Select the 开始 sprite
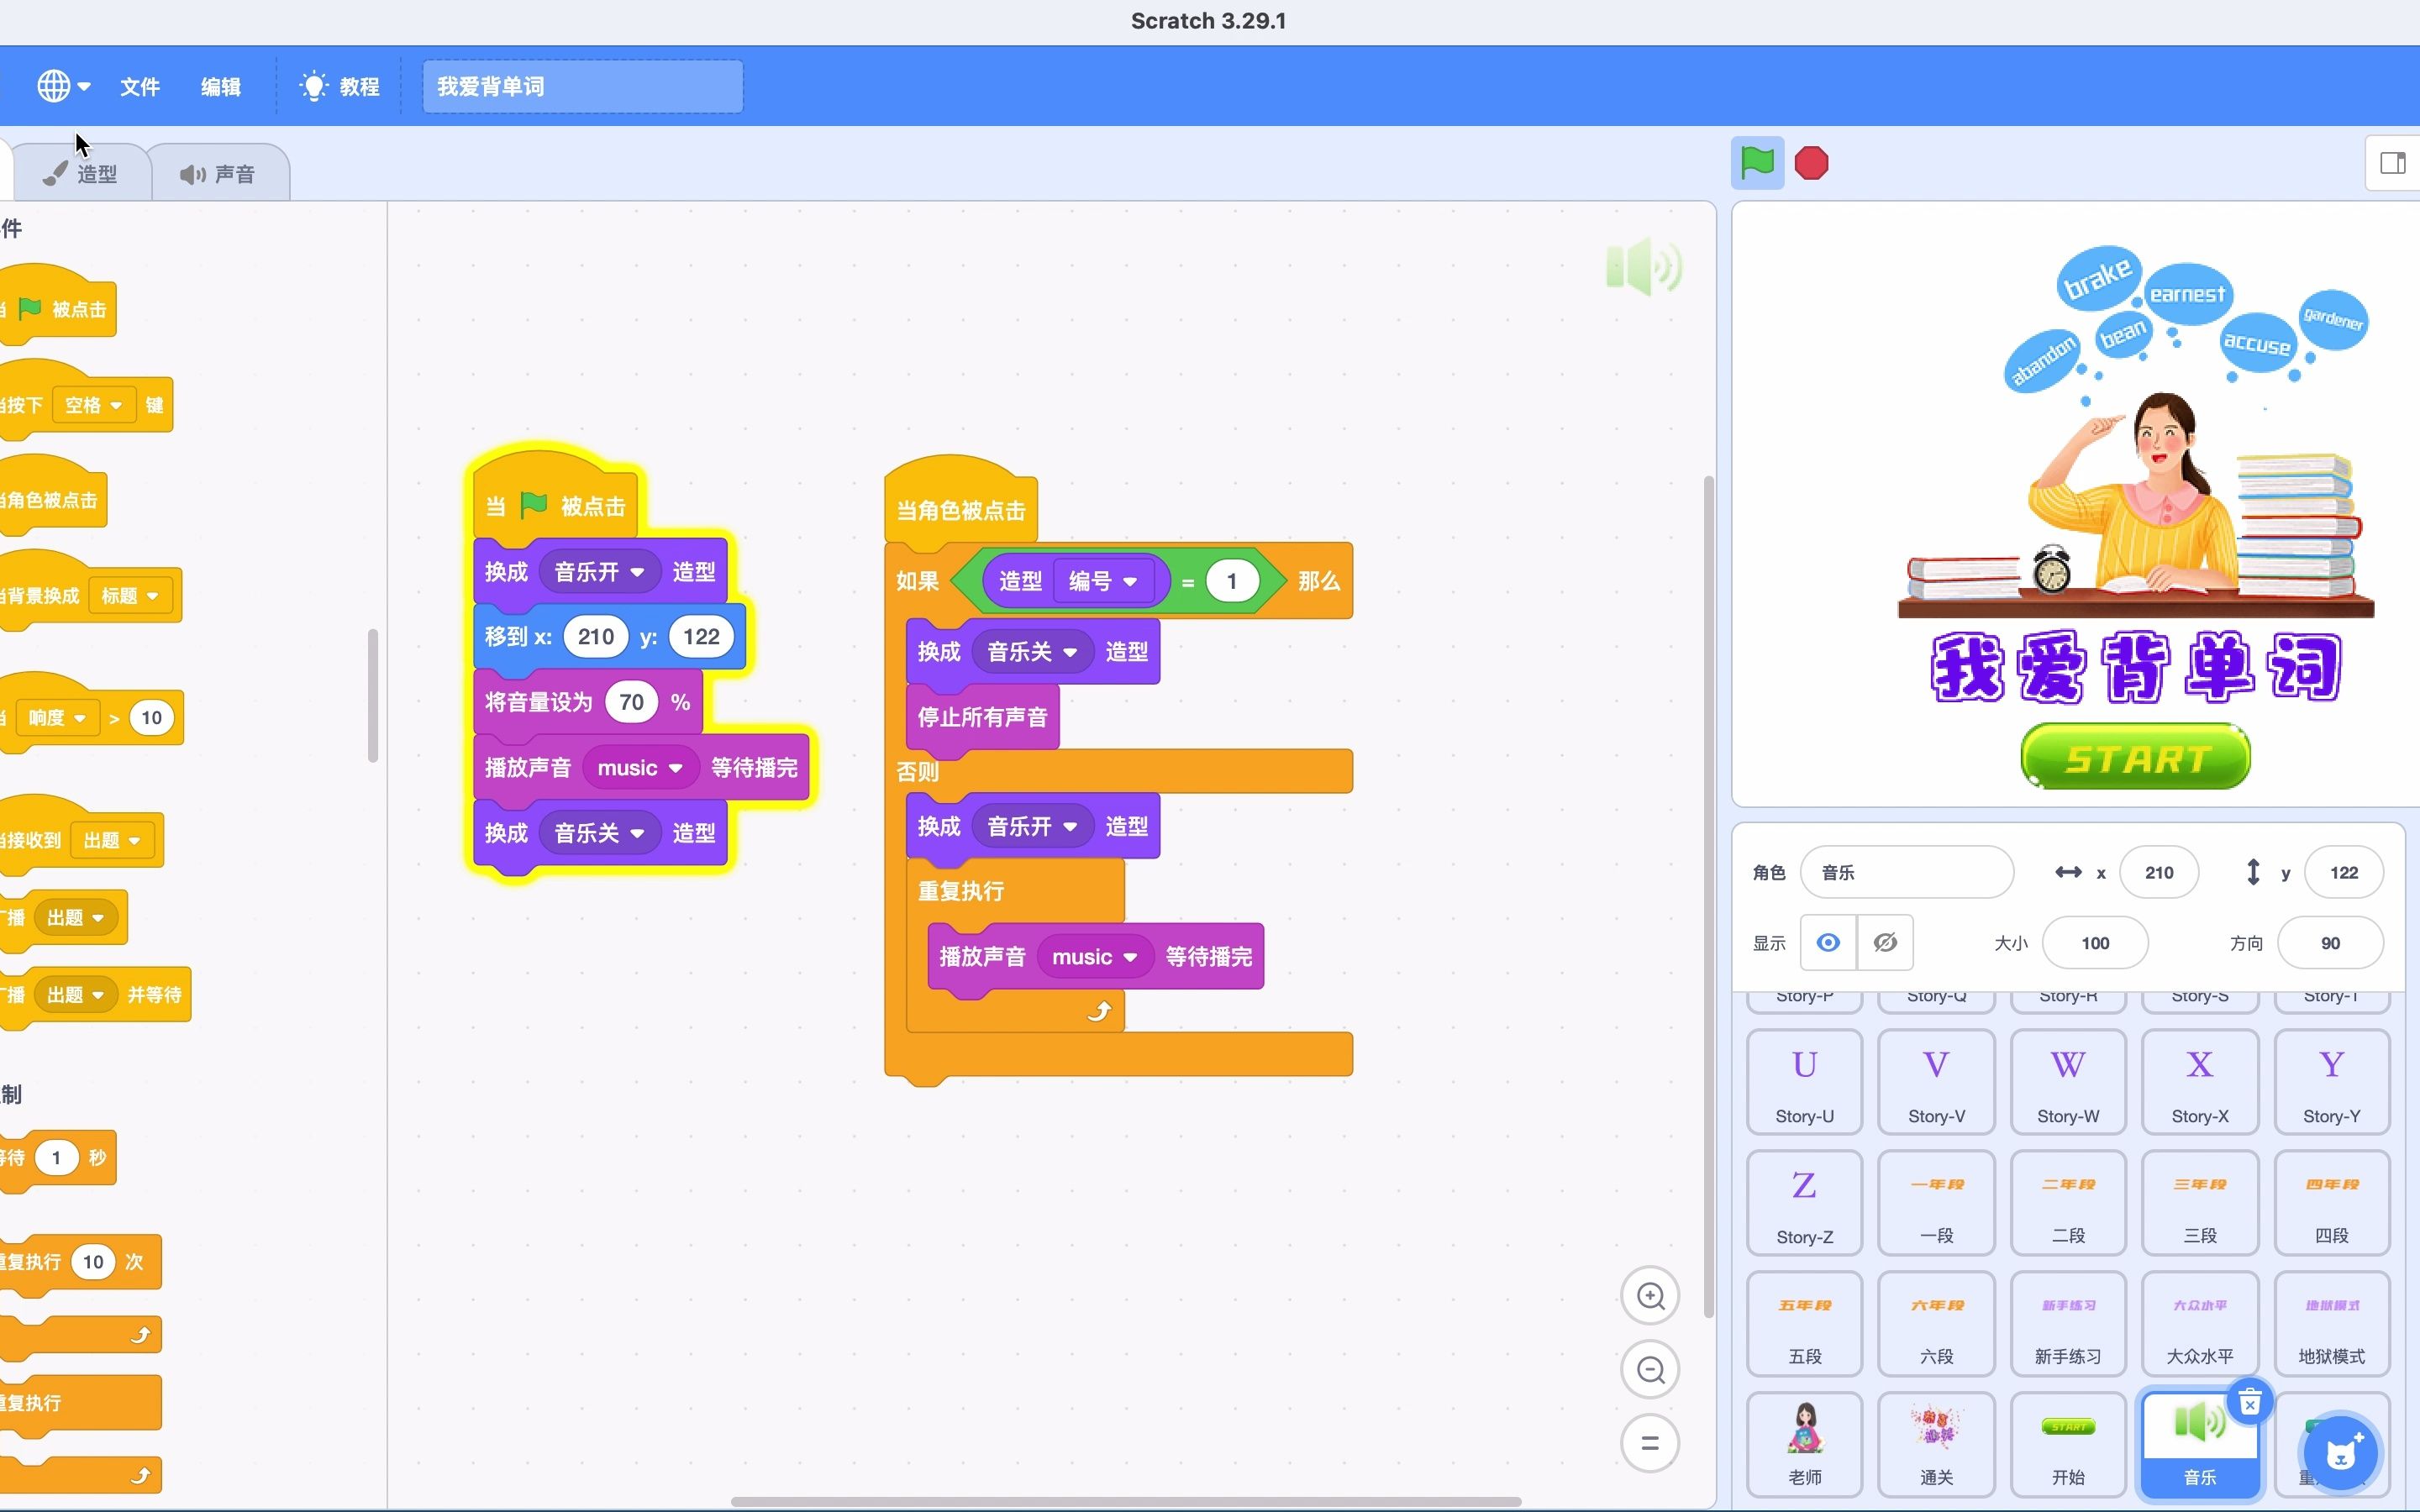 2068,1444
